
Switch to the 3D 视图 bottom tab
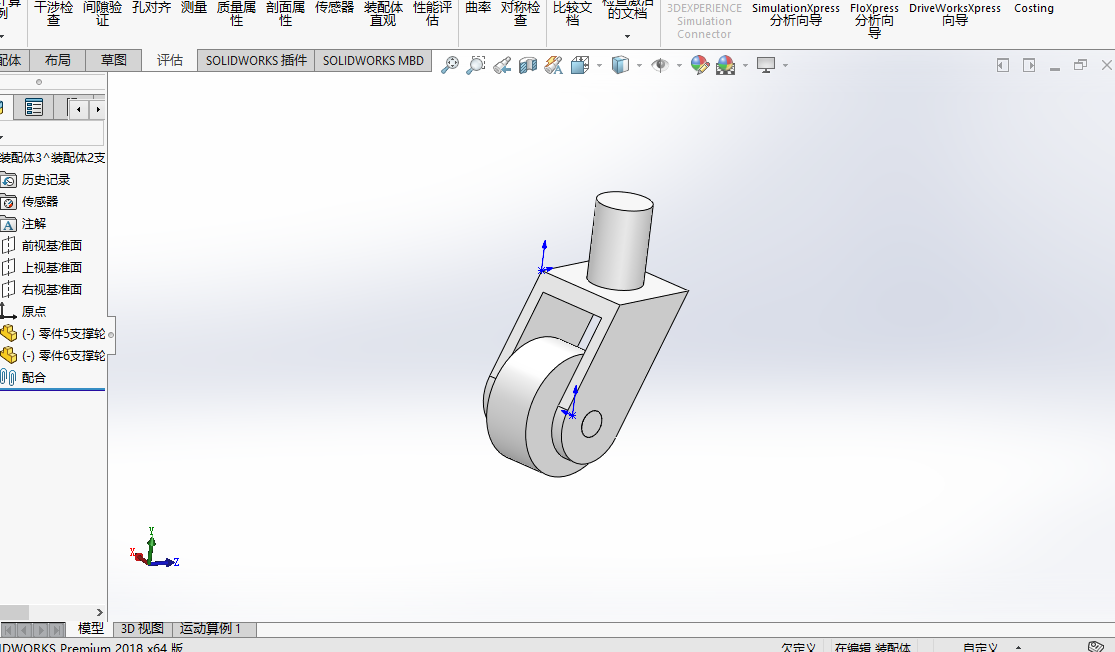[x=142, y=629]
